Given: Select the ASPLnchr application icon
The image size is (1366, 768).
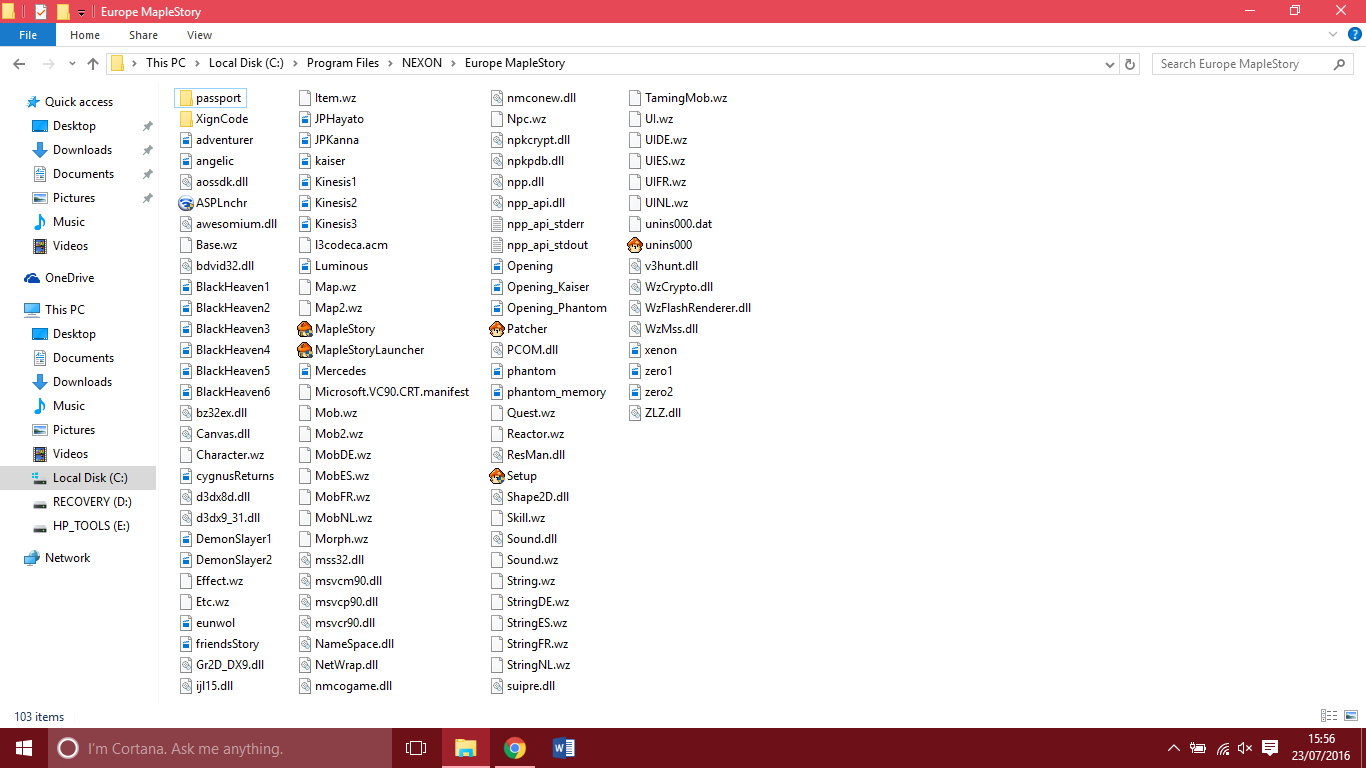Looking at the screenshot, I should 186,203.
